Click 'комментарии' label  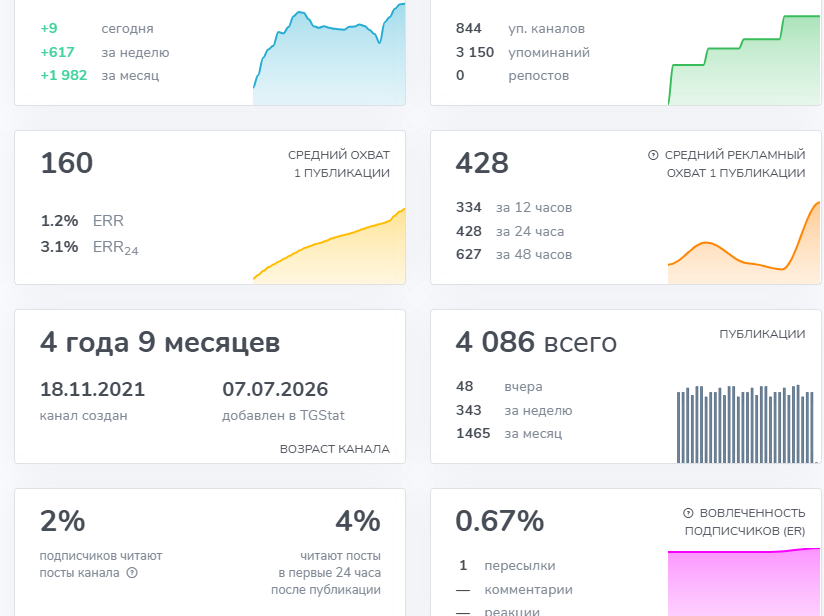(529, 590)
